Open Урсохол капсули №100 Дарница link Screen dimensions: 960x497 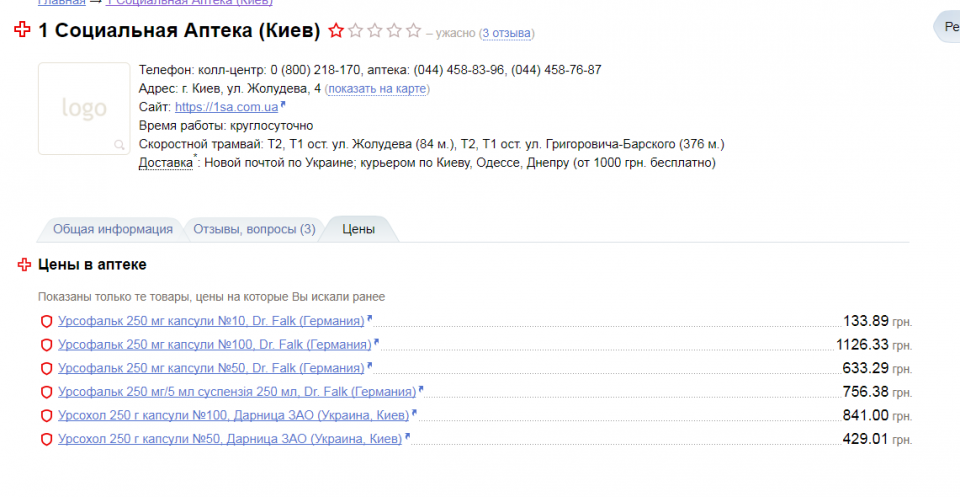coord(233,415)
